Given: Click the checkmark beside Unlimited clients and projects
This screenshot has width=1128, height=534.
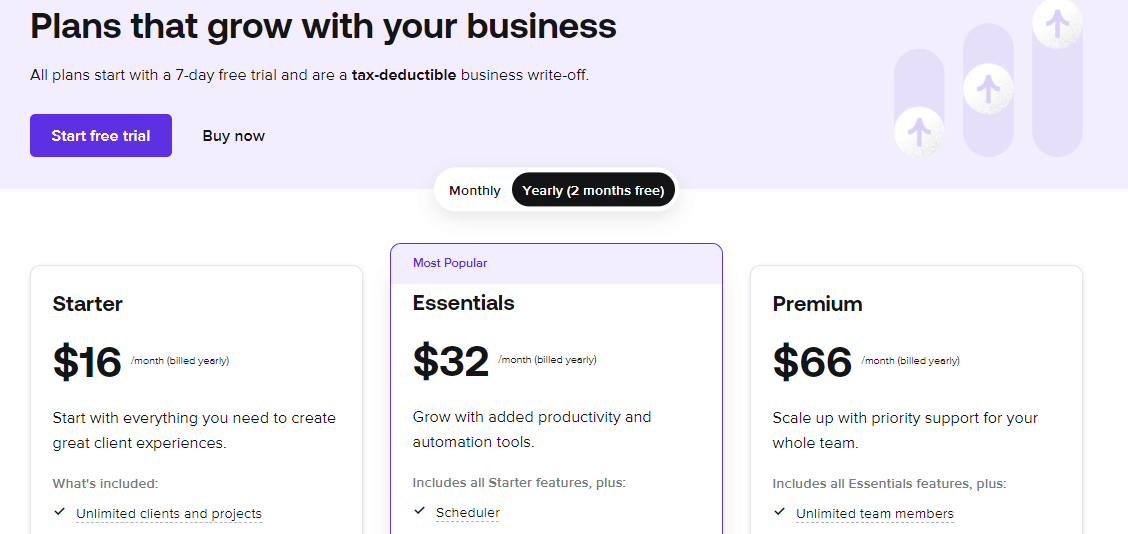Looking at the screenshot, I should point(60,512).
